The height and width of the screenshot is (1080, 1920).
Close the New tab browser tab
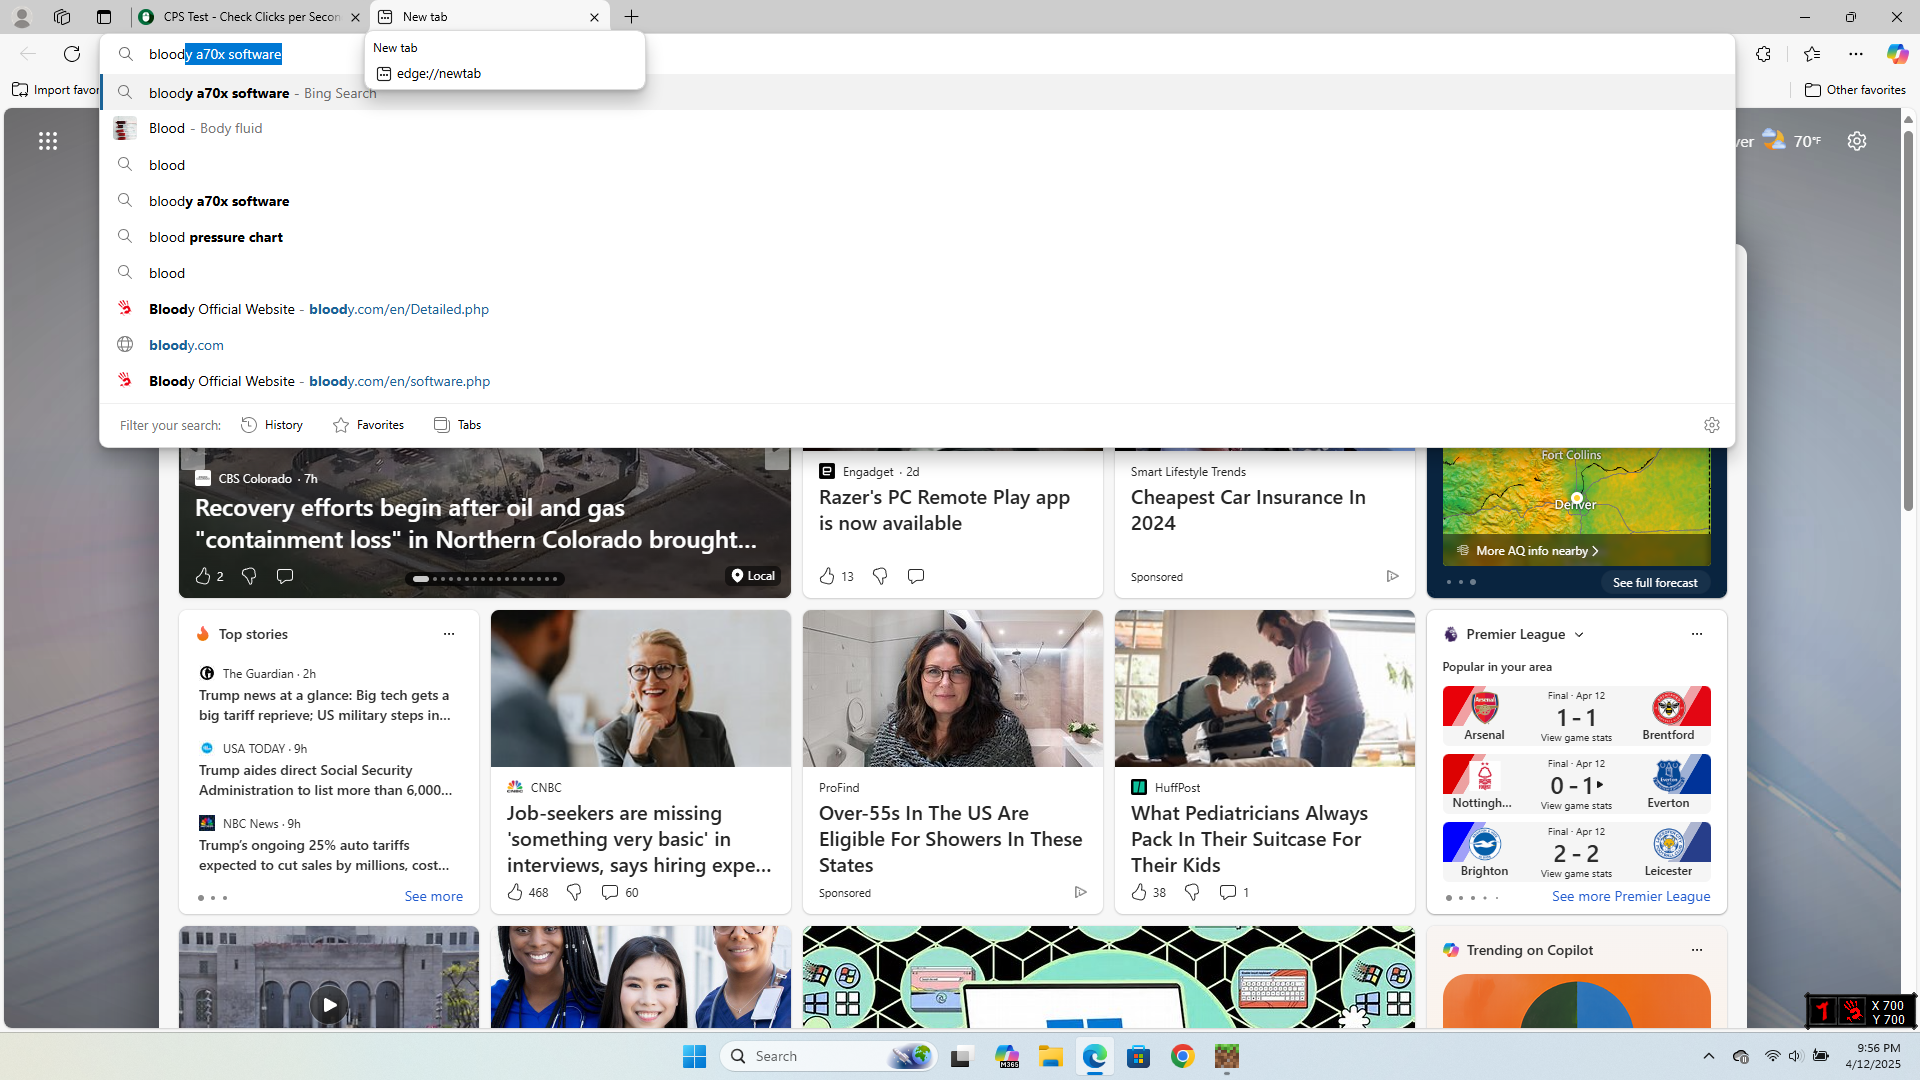pos(594,17)
